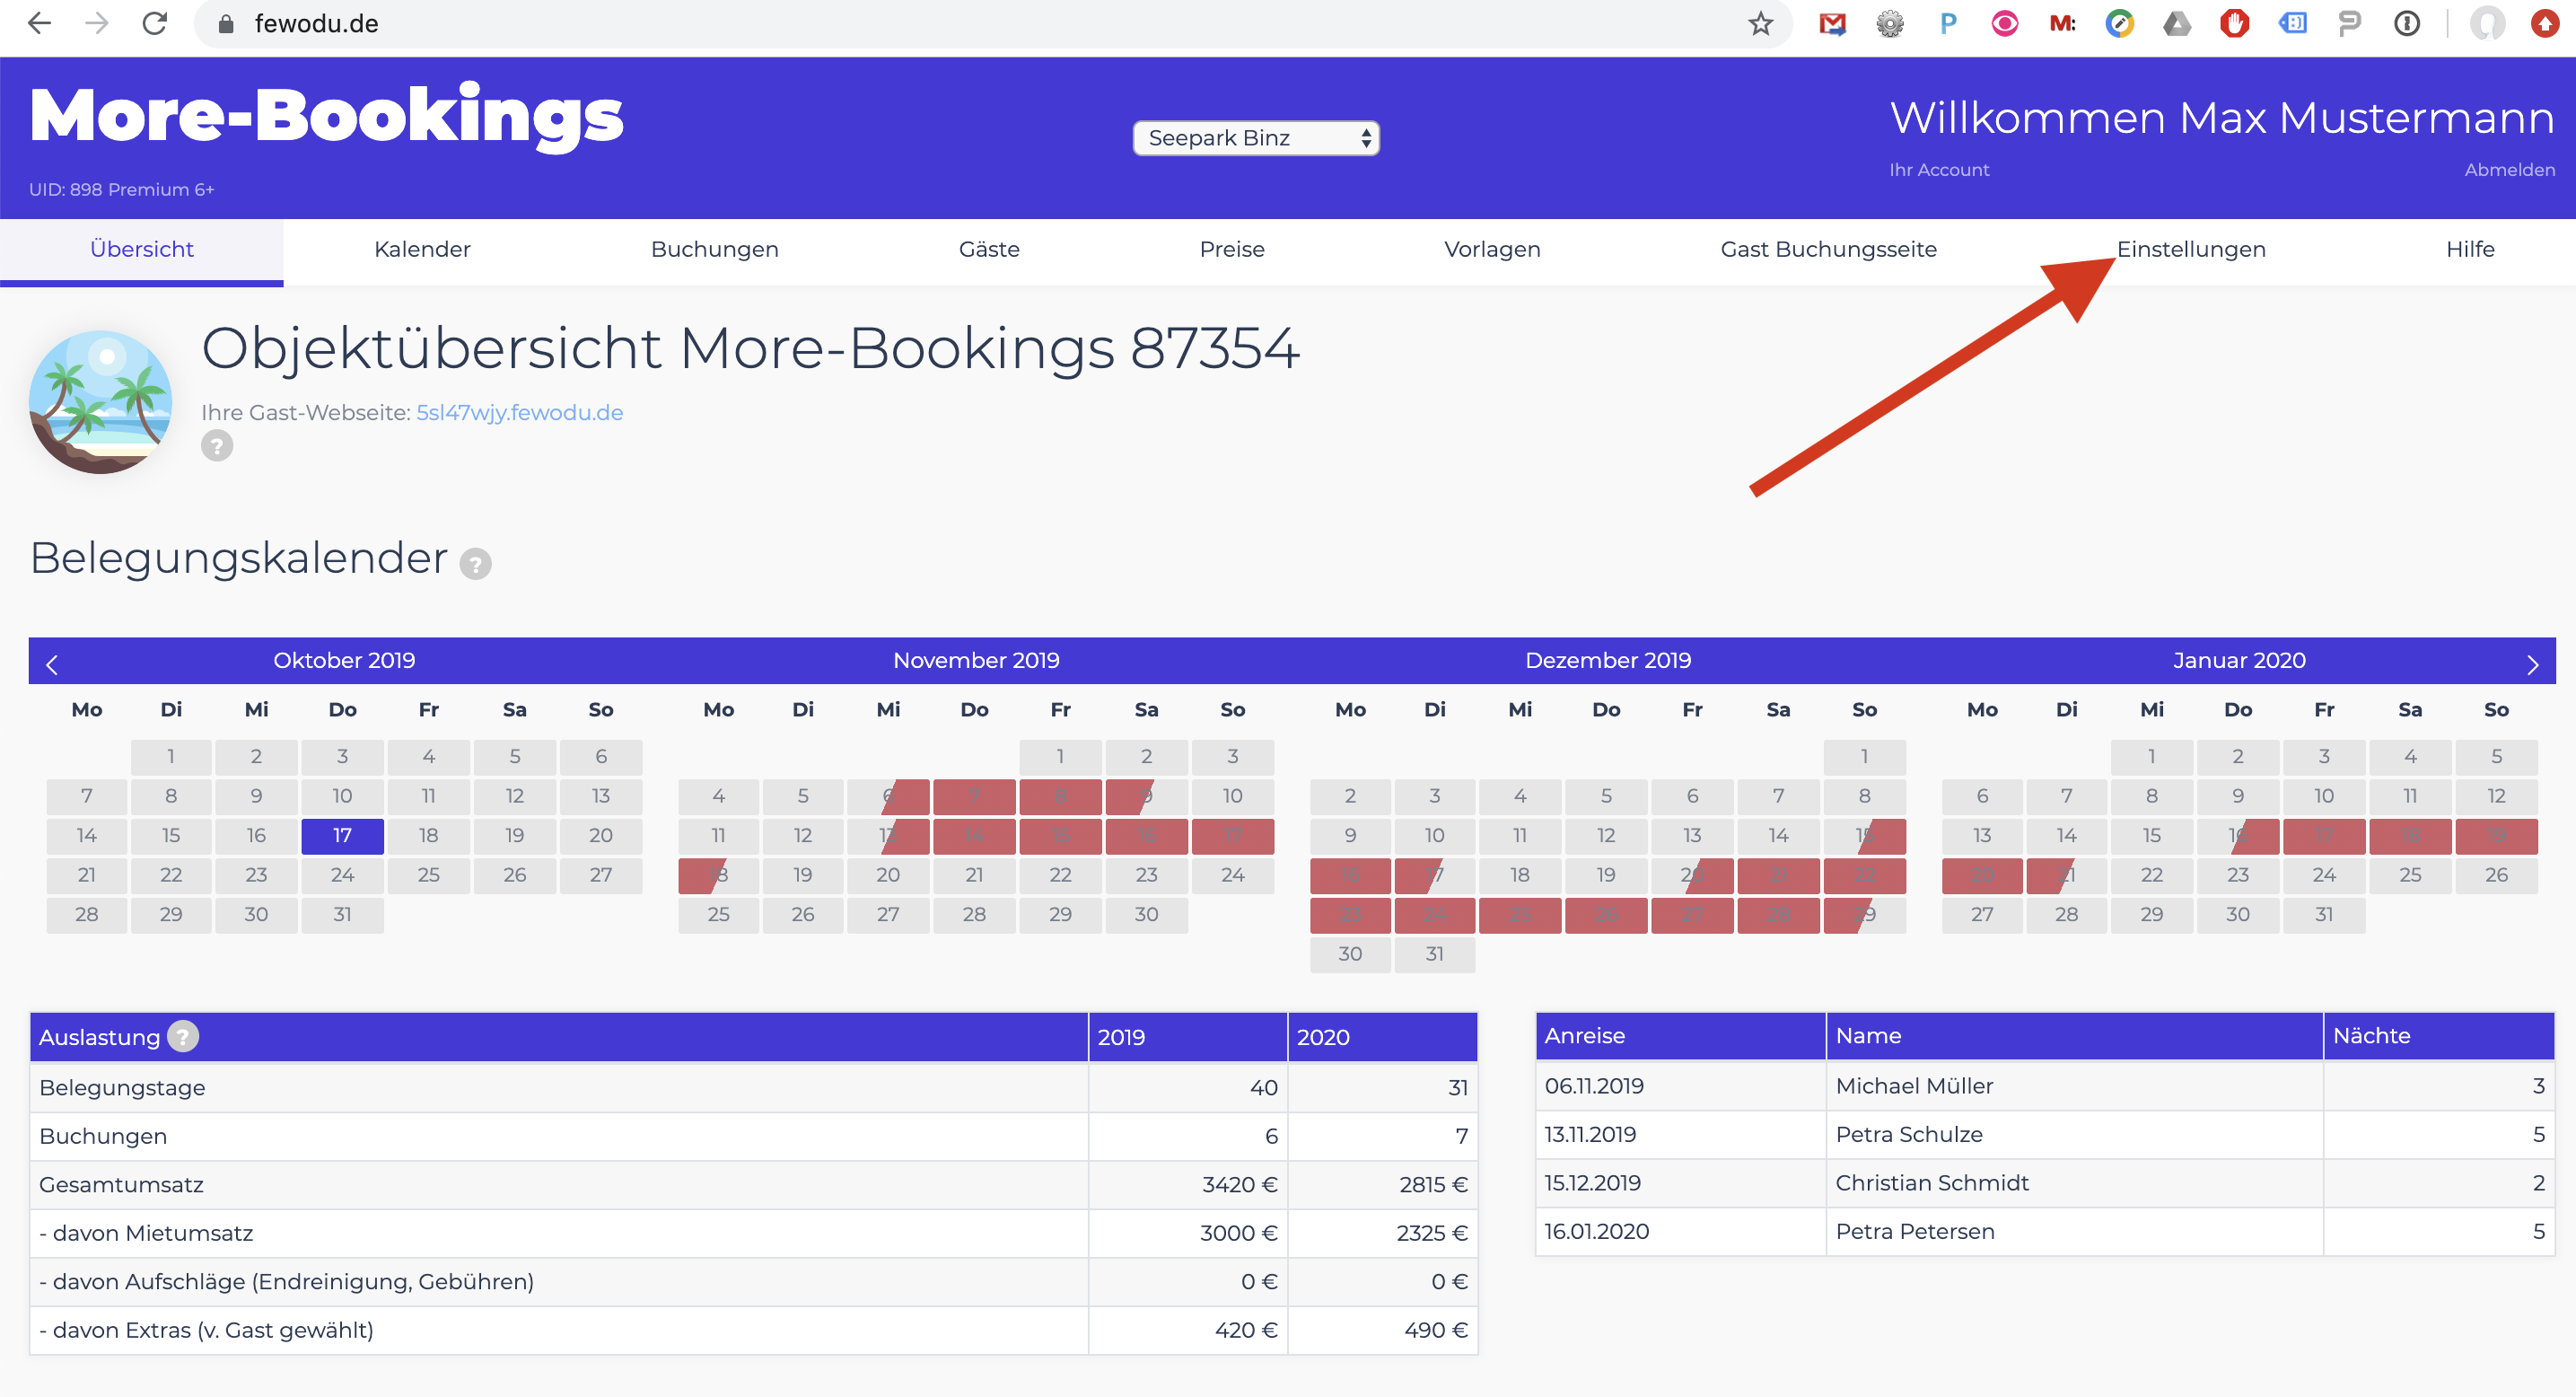
Task: Open help icon next to Auslastung
Action: tap(182, 1036)
